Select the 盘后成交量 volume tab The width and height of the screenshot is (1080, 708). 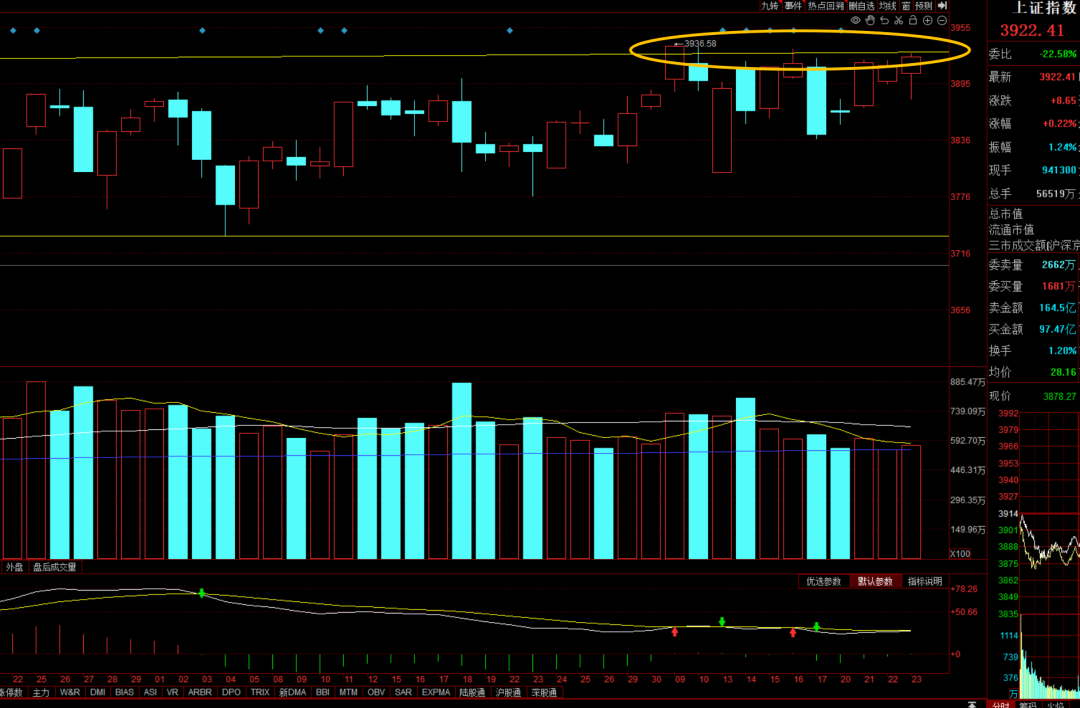pos(54,567)
